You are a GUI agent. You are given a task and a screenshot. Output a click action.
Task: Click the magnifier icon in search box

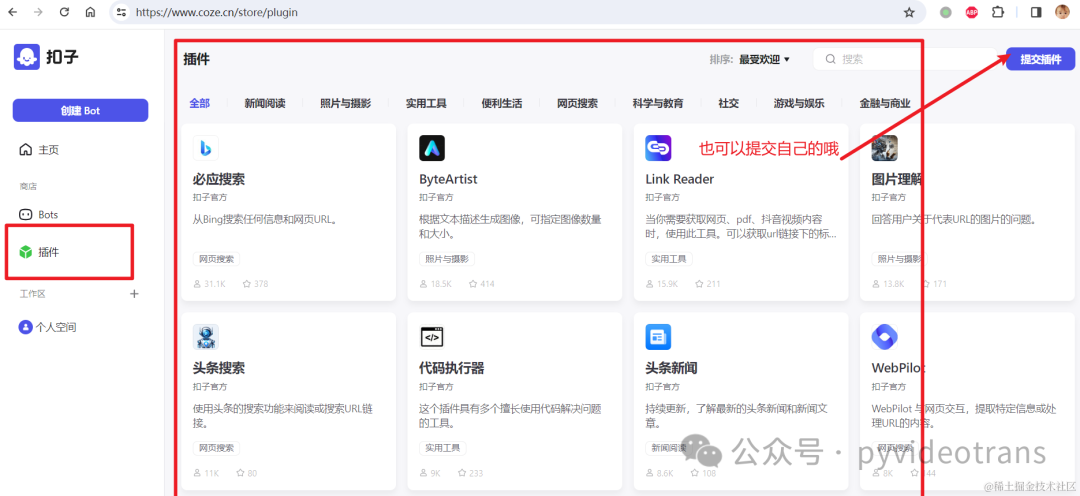pyautogui.click(x=831, y=59)
